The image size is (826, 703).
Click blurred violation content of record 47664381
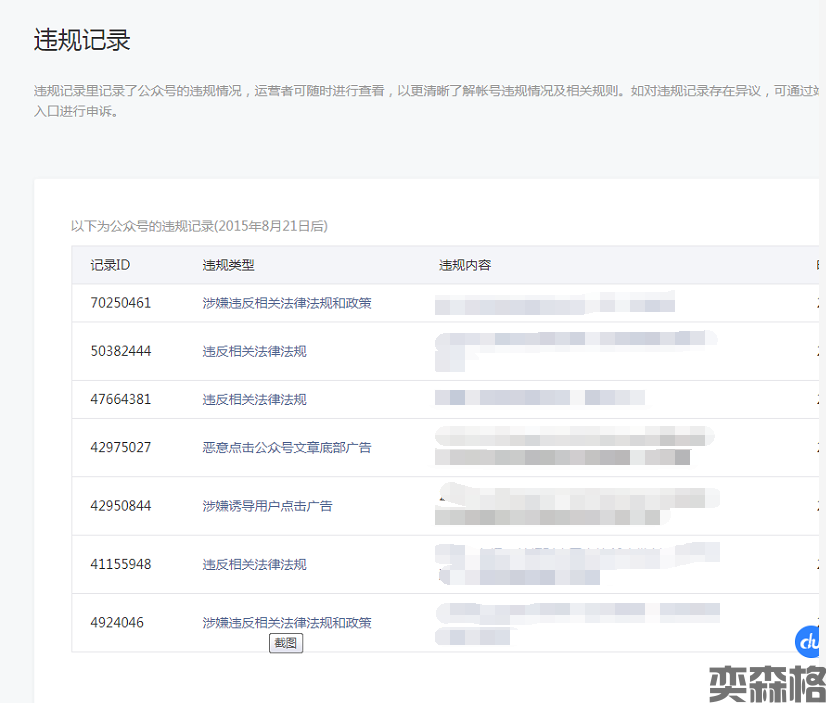click(x=540, y=398)
